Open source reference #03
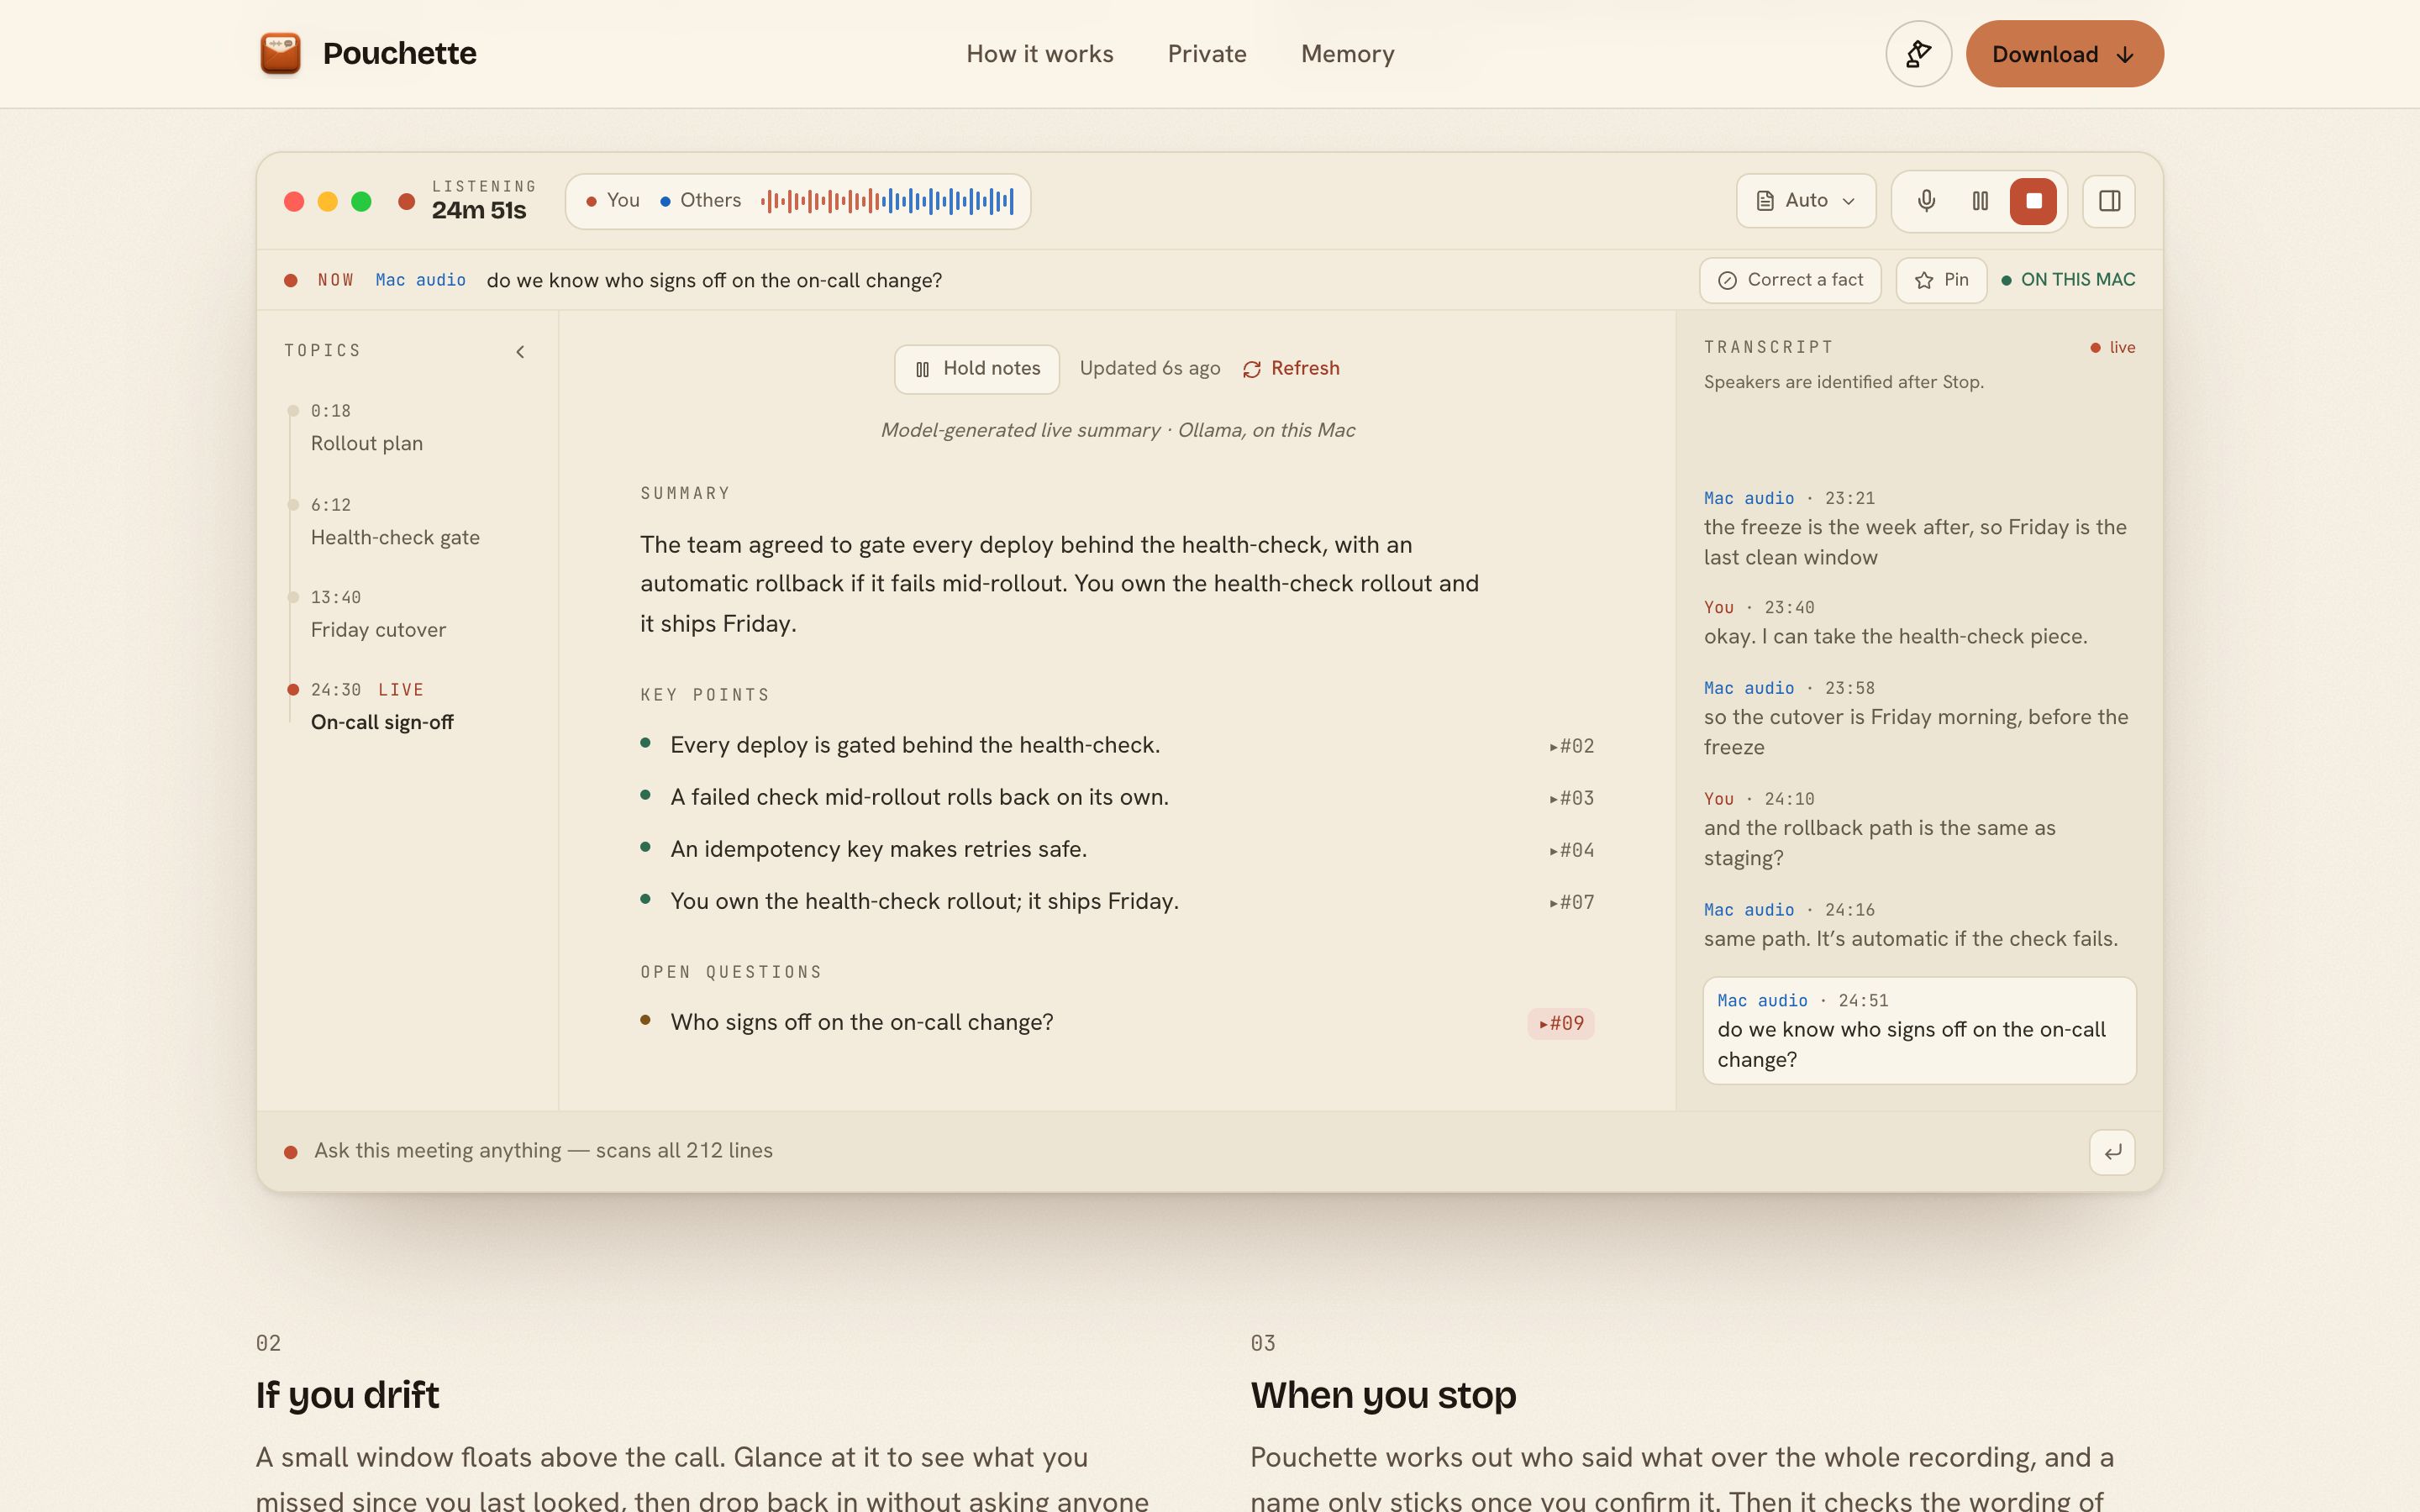 (1572, 798)
